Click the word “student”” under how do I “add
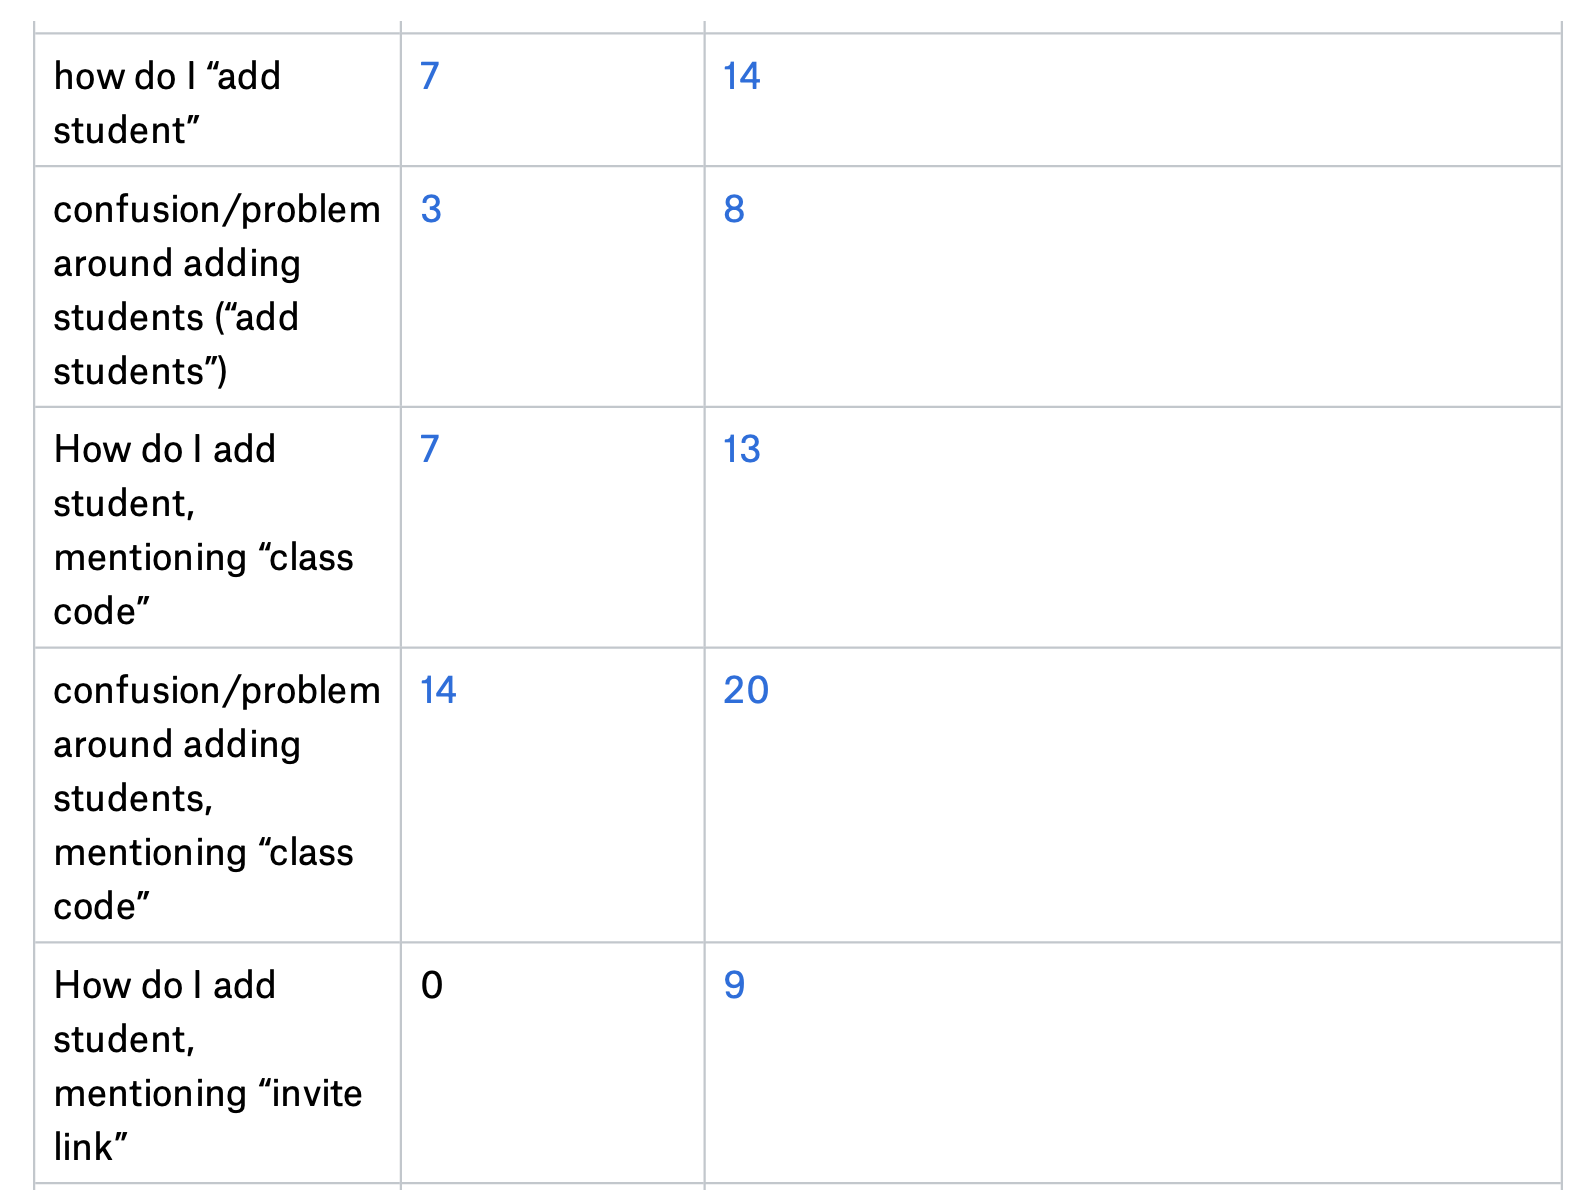The width and height of the screenshot is (1572, 1190). [x=126, y=130]
